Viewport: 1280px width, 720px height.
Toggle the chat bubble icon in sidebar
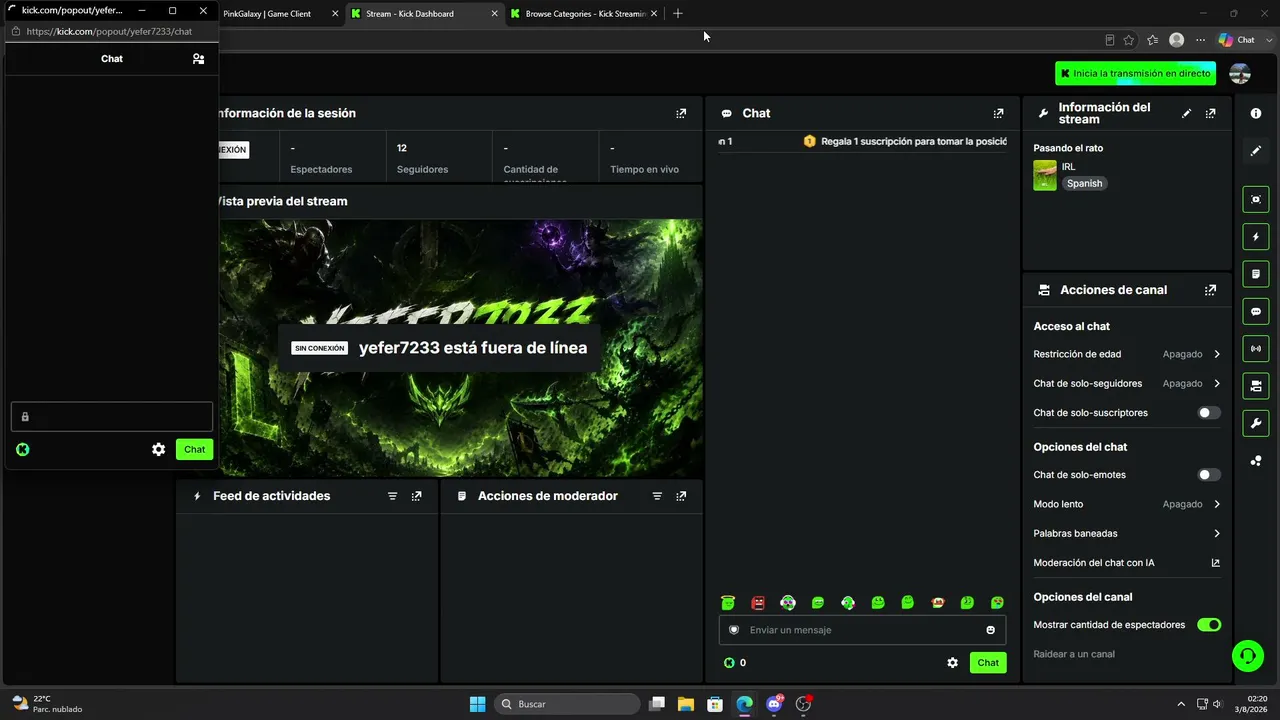click(x=1256, y=312)
